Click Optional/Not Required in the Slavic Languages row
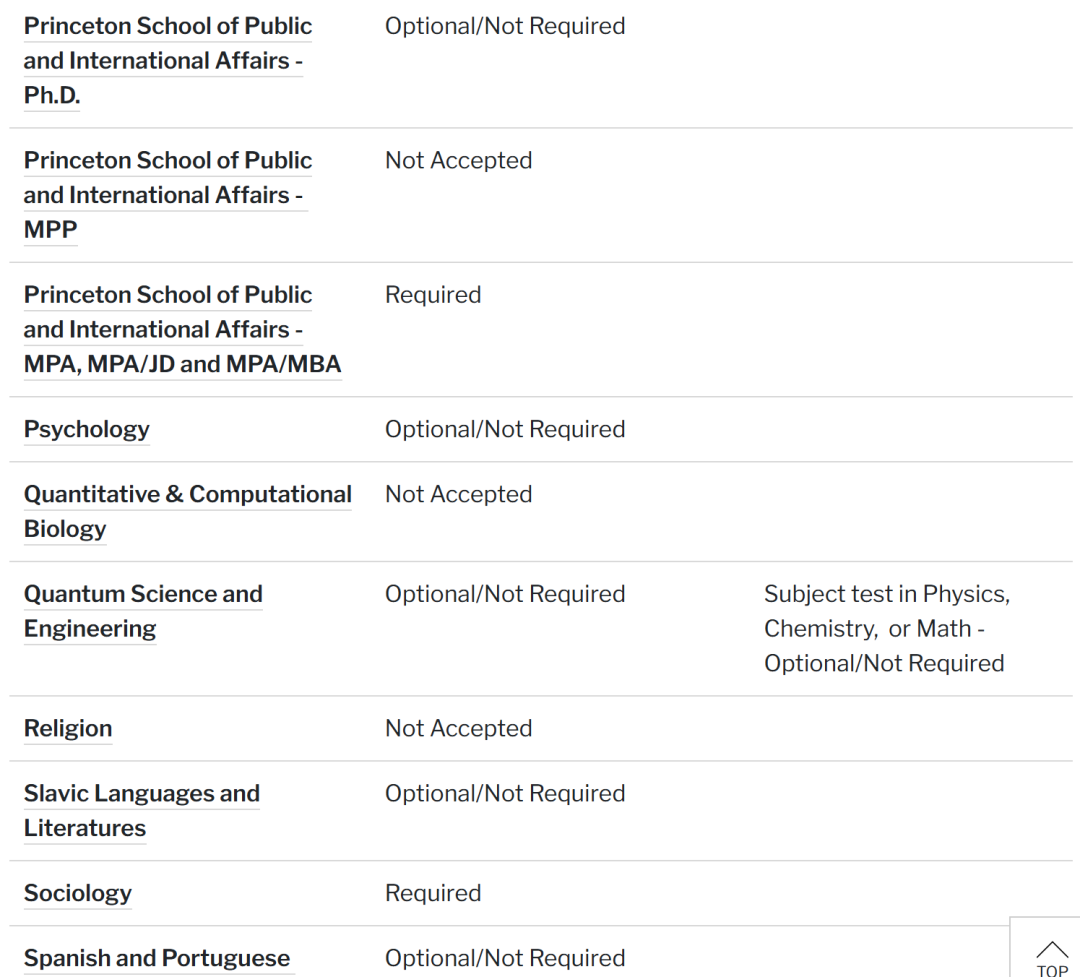This screenshot has width=1080, height=977. point(505,794)
